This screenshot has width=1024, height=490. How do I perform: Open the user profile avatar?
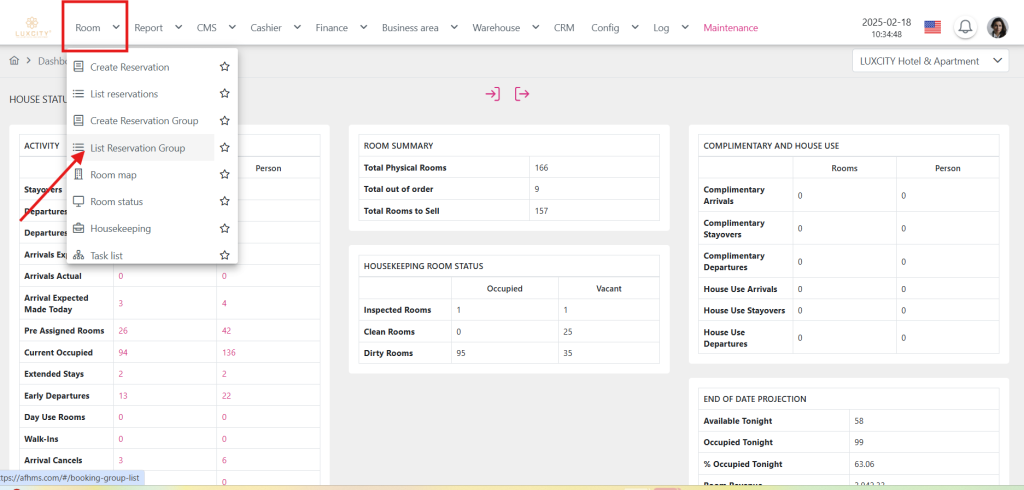pyautogui.click(x=997, y=28)
